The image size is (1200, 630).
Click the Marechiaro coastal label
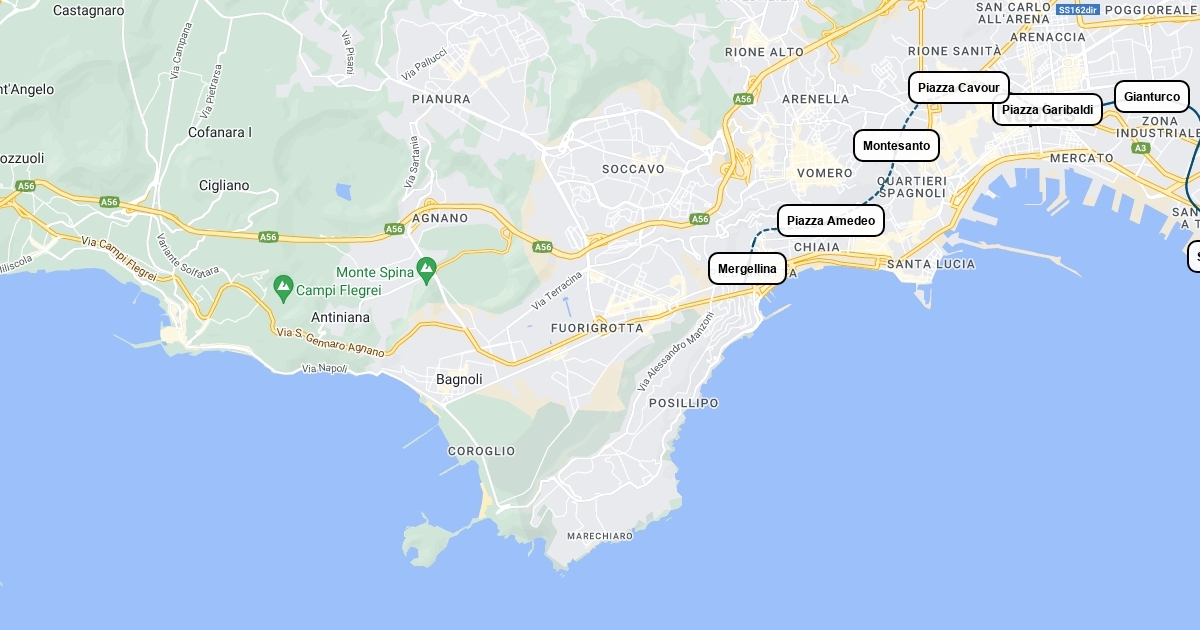pos(600,536)
